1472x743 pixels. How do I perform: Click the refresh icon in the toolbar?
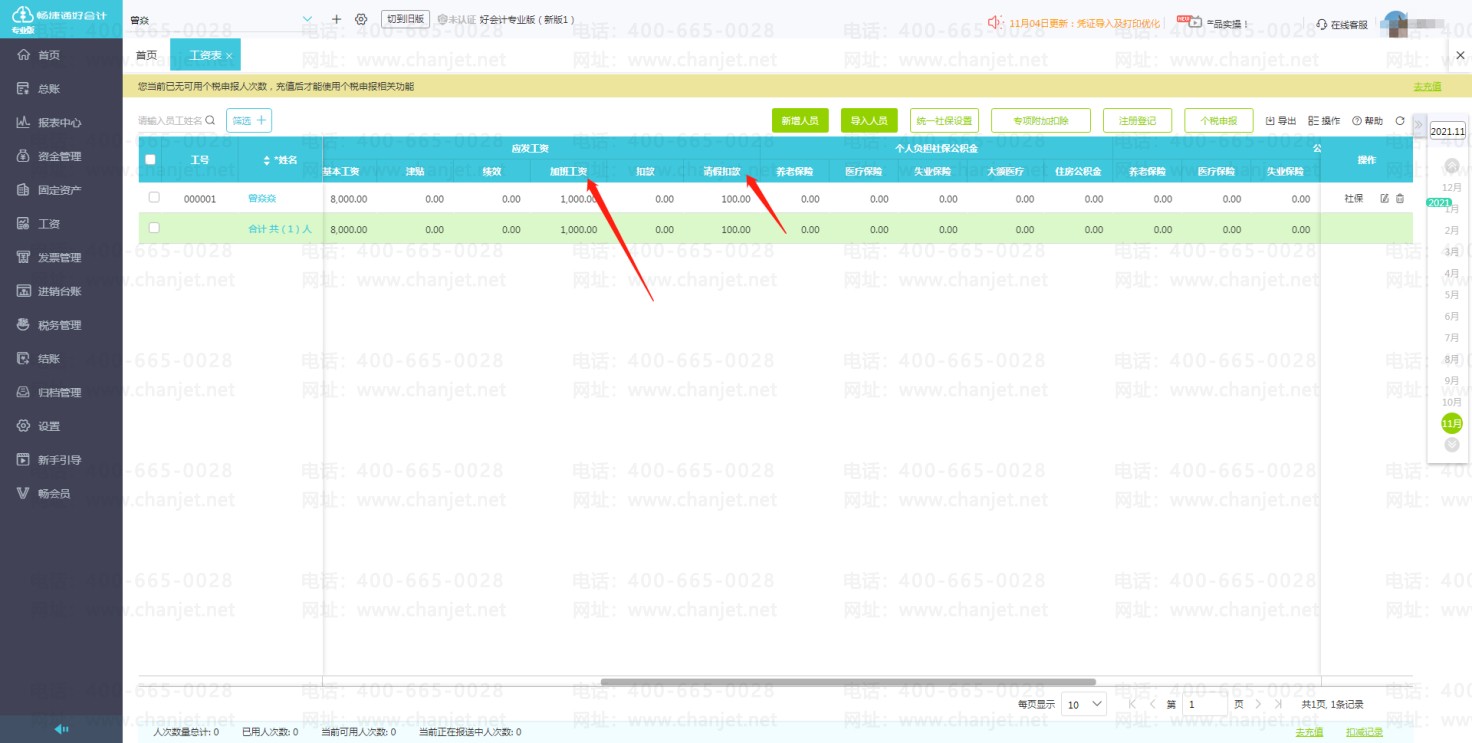1400,121
